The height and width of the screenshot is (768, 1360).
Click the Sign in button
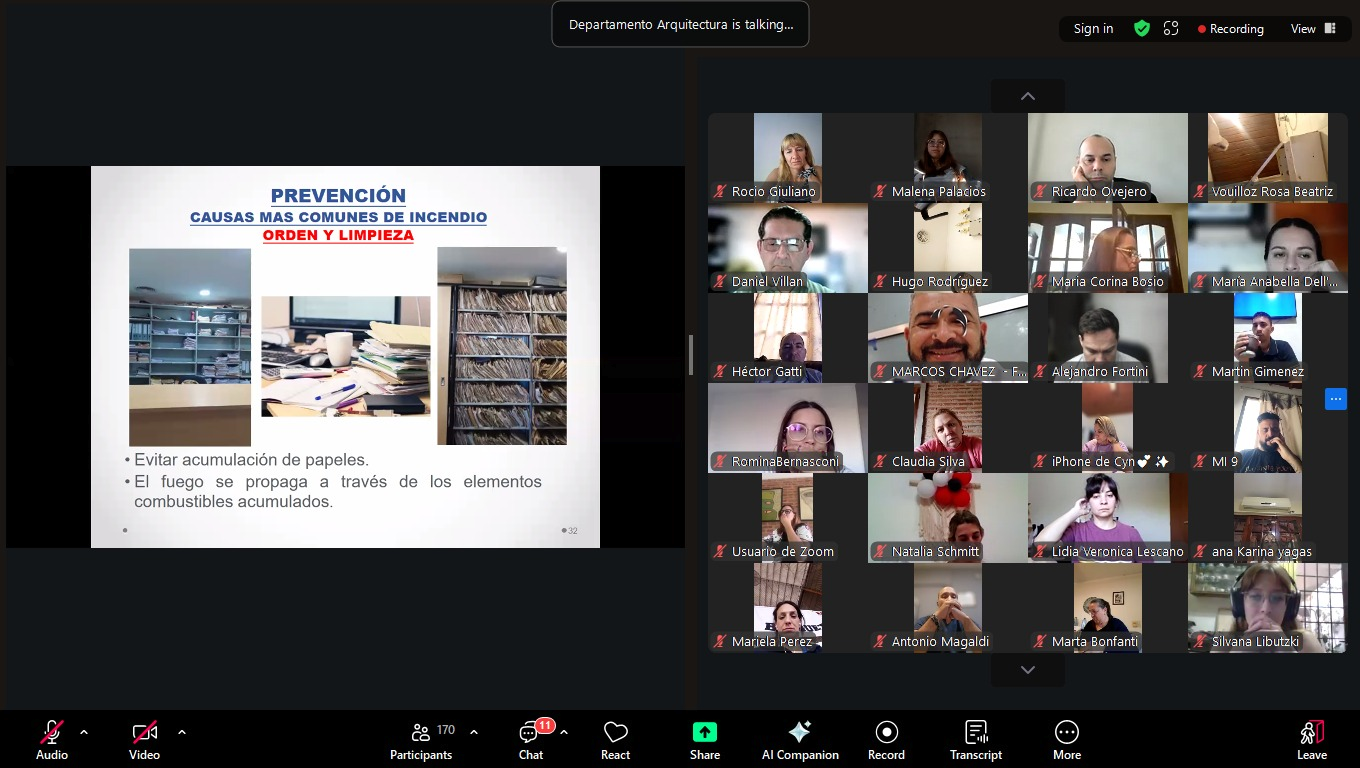click(x=1093, y=29)
